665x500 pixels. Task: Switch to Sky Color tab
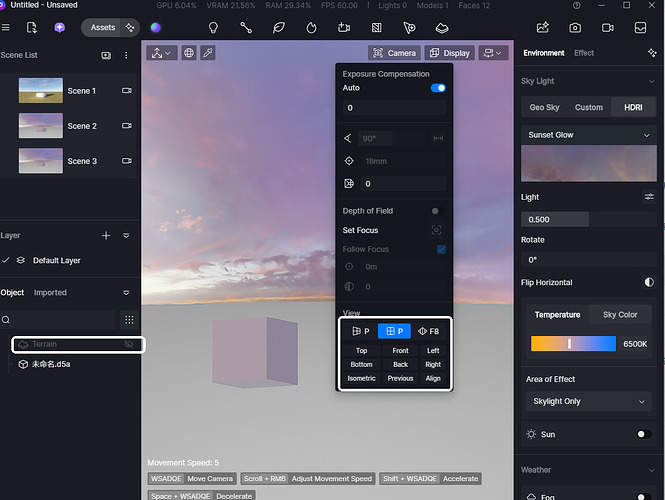(x=620, y=315)
